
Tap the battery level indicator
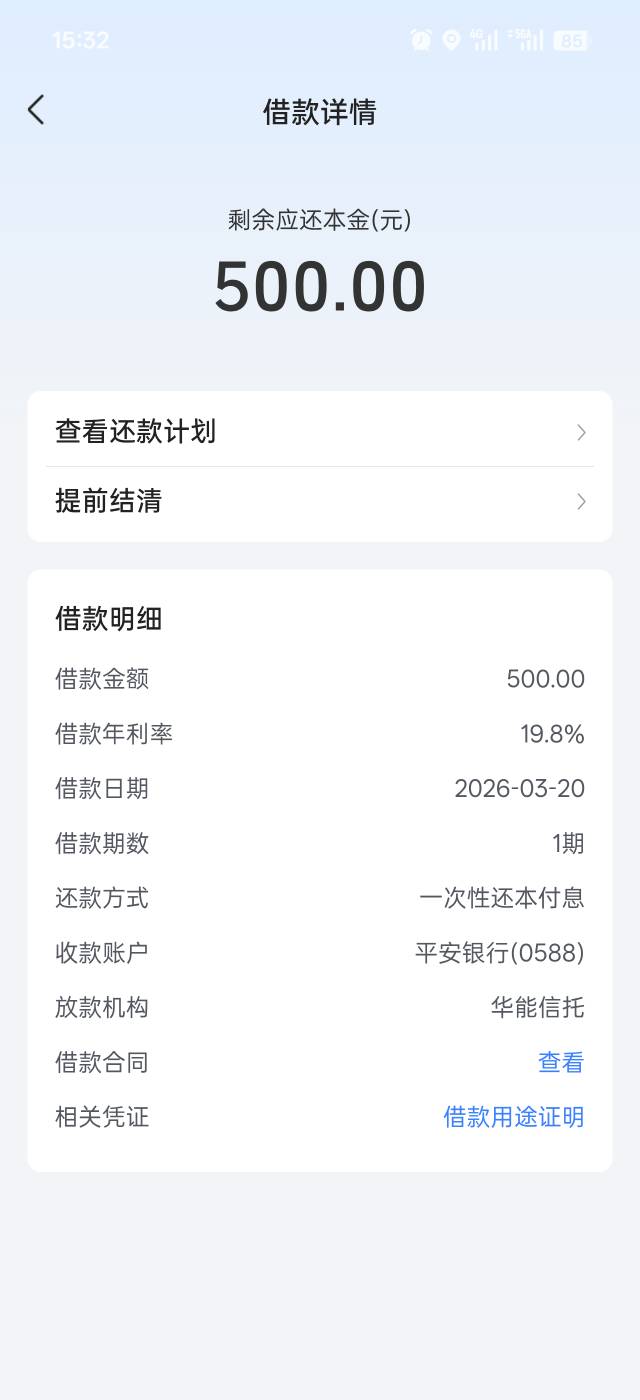tap(571, 40)
